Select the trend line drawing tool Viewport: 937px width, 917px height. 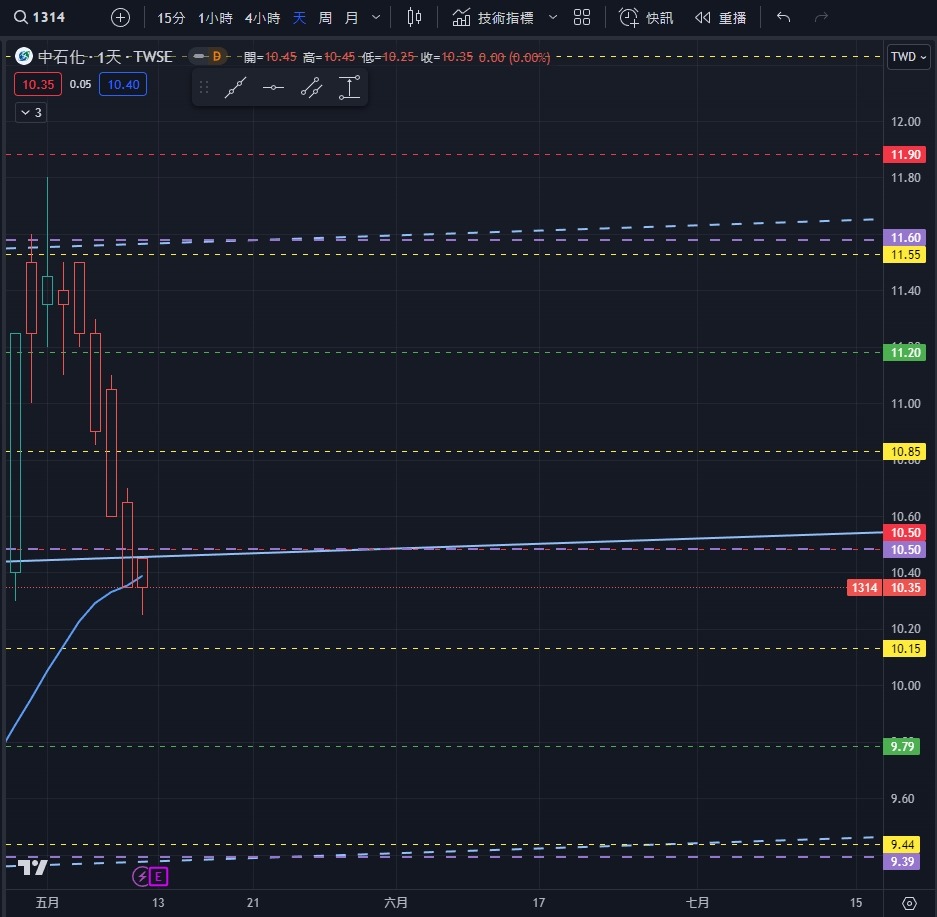point(235,88)
